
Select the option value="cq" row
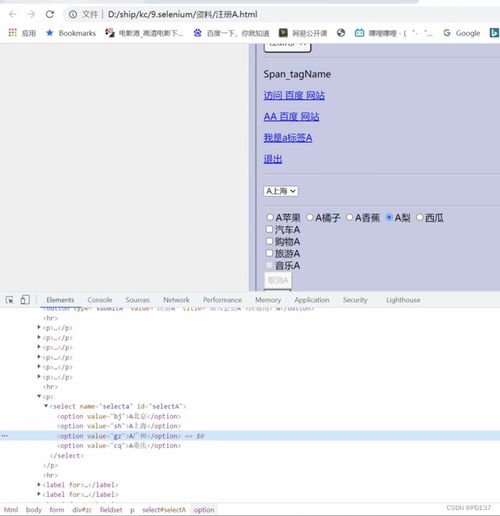(119, 445)
